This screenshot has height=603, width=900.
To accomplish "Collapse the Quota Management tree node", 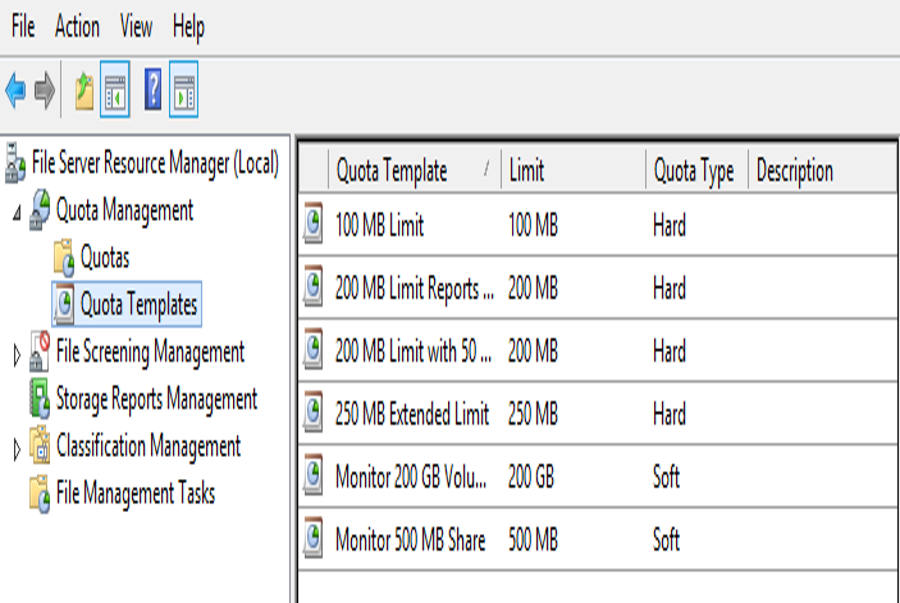I will click(17, 213).
